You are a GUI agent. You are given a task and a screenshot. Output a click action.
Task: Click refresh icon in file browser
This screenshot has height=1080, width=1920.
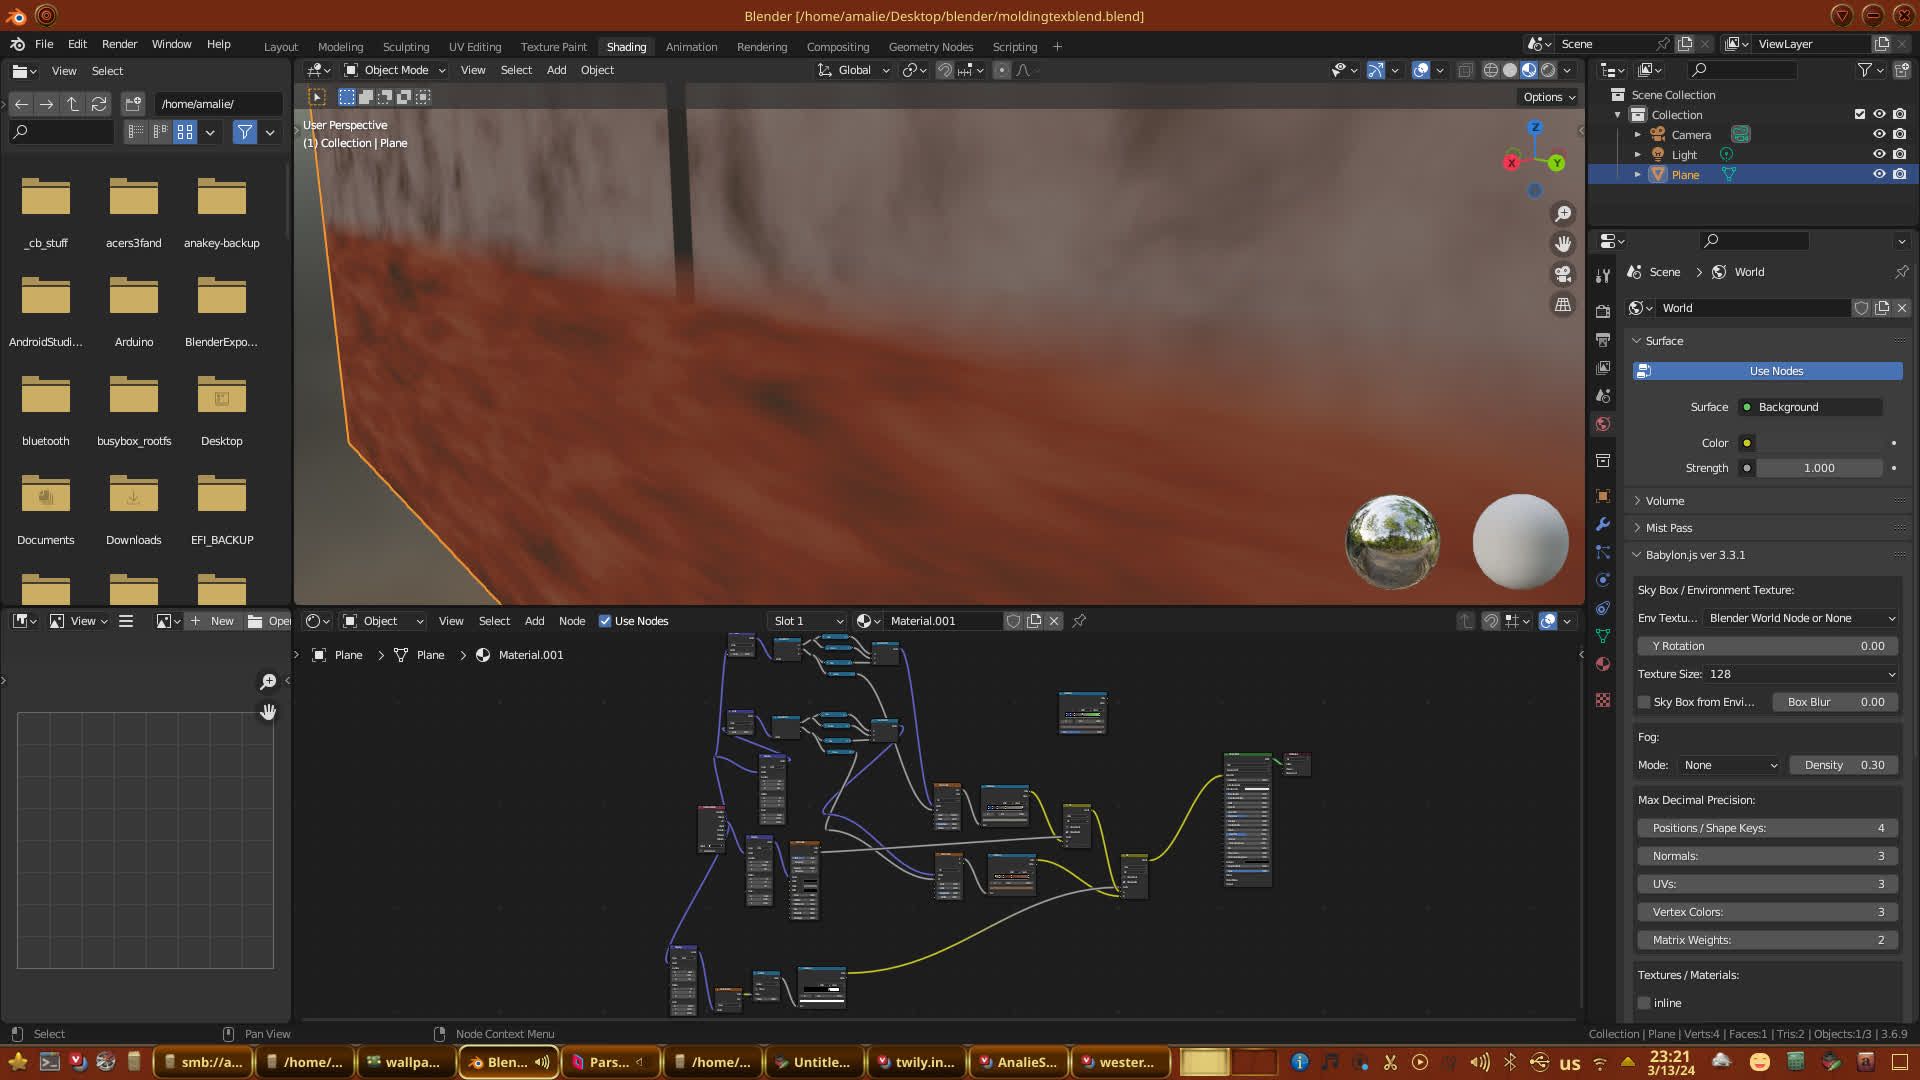pos(98,104)
